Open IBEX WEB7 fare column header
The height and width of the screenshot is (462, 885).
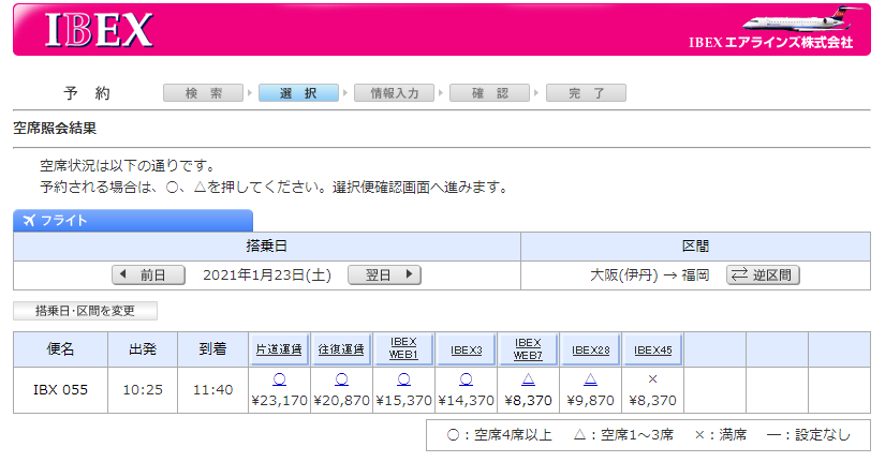click(528, 350)
